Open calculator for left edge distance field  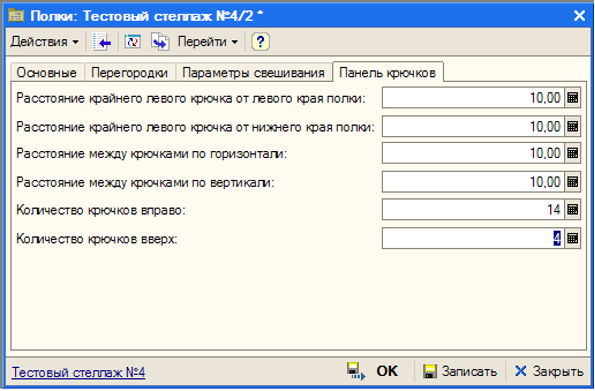[572, 98]
